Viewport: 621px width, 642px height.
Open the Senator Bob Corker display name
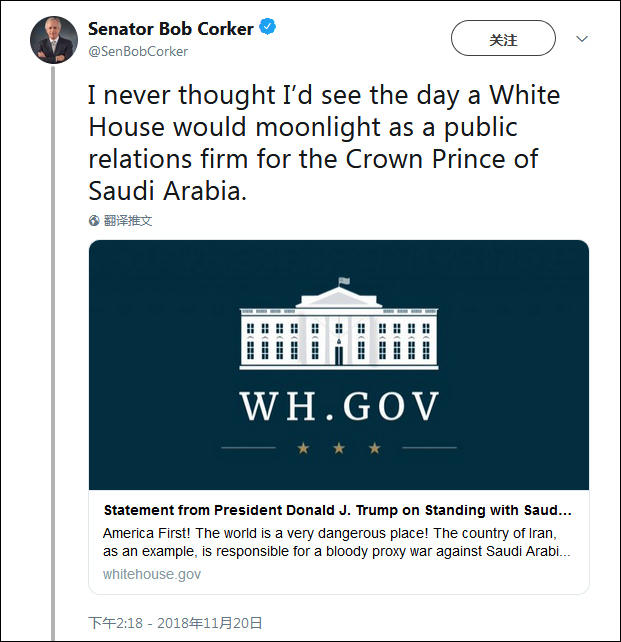point(170,29)
